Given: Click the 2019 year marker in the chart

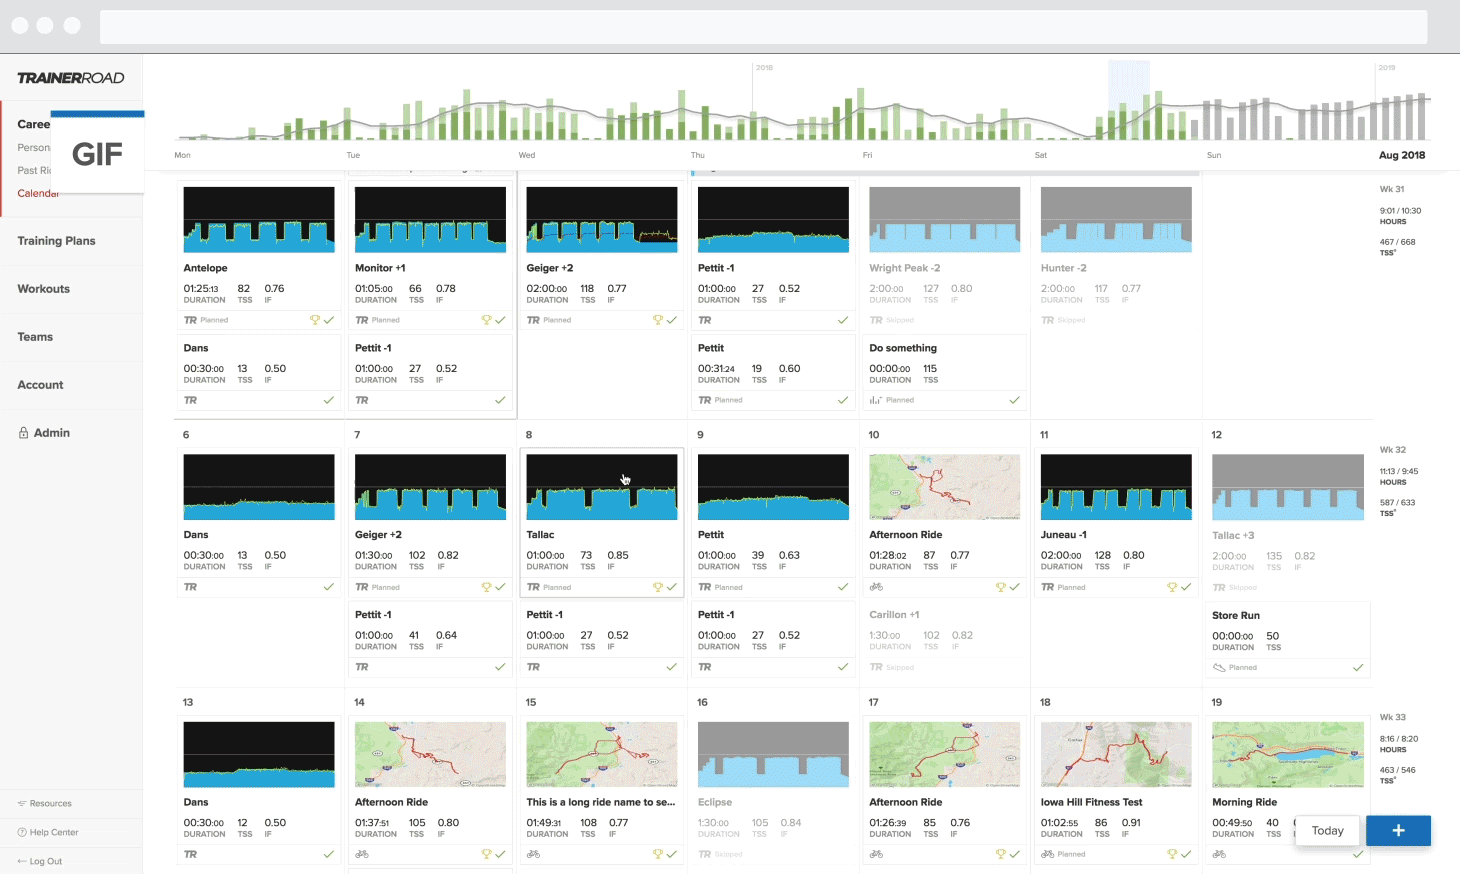Looking at the screenshot, I should tap(1387, 68).
